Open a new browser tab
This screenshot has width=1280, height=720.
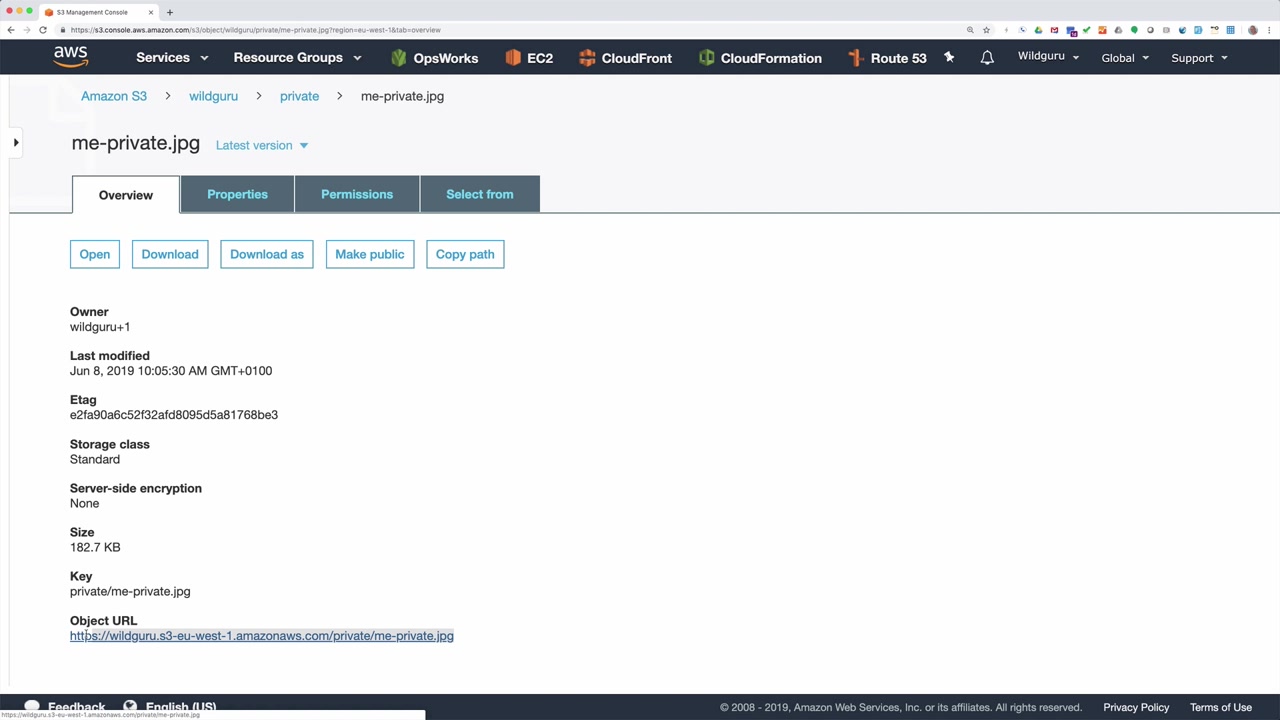[170, 12]
